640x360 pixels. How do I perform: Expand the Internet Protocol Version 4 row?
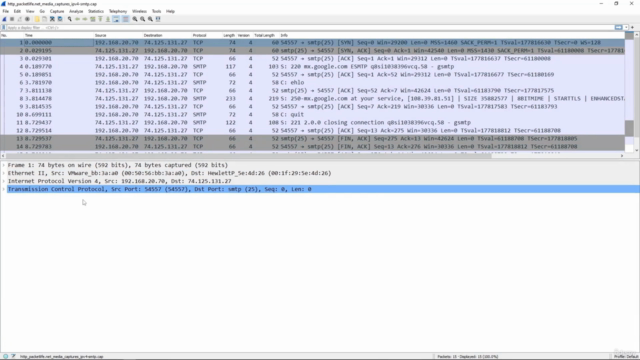click(x=4, y=181)
